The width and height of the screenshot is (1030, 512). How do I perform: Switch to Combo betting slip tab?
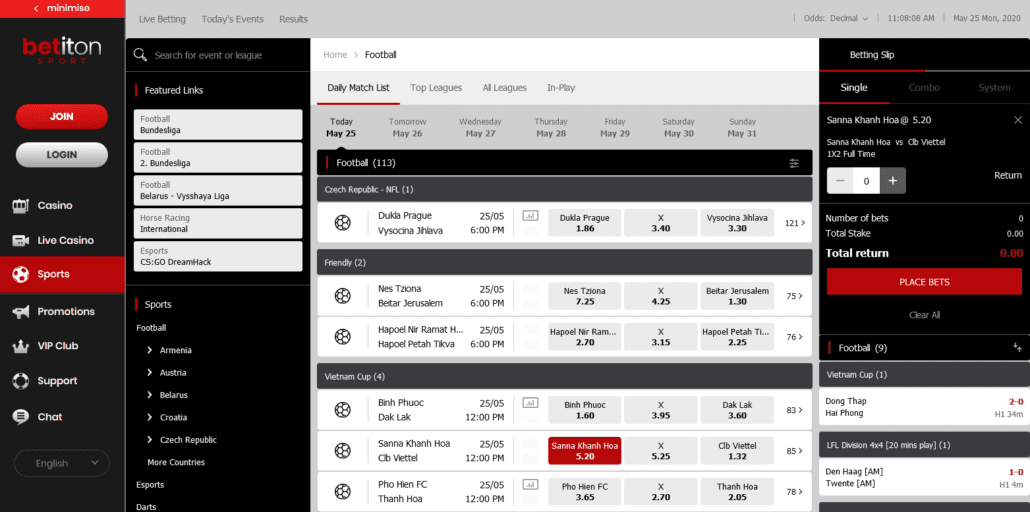point(924,88)
